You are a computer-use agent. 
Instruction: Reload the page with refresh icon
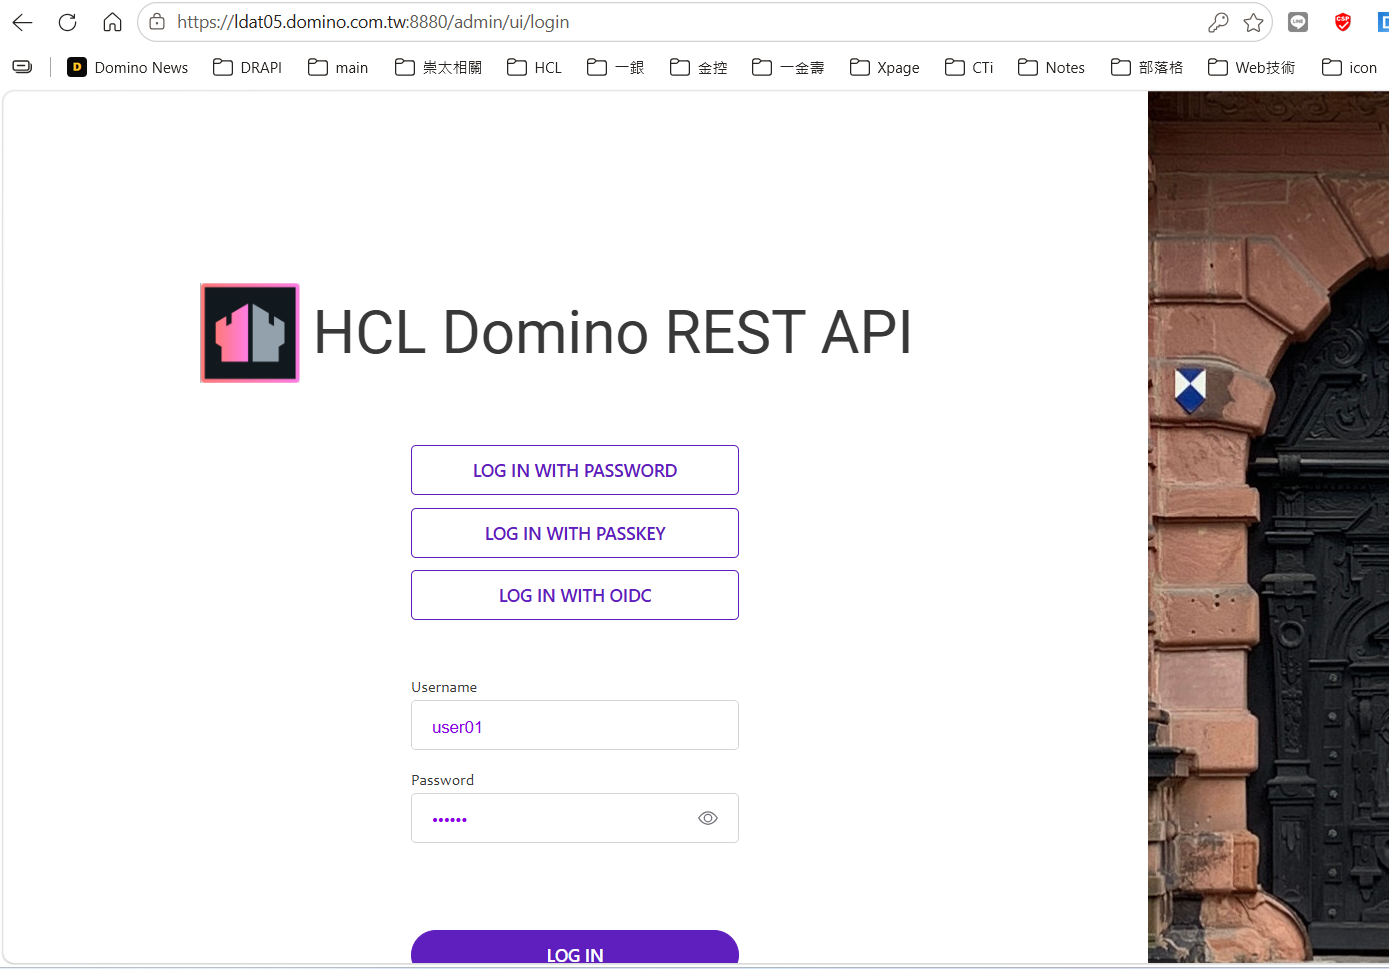(x=67, y=22)
